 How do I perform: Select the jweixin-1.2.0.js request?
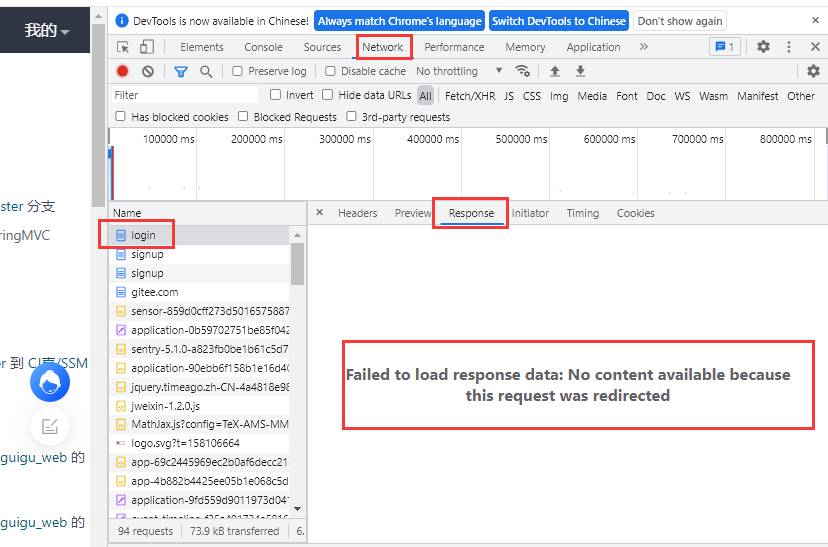pyautogui.click(x=200, y=406)
